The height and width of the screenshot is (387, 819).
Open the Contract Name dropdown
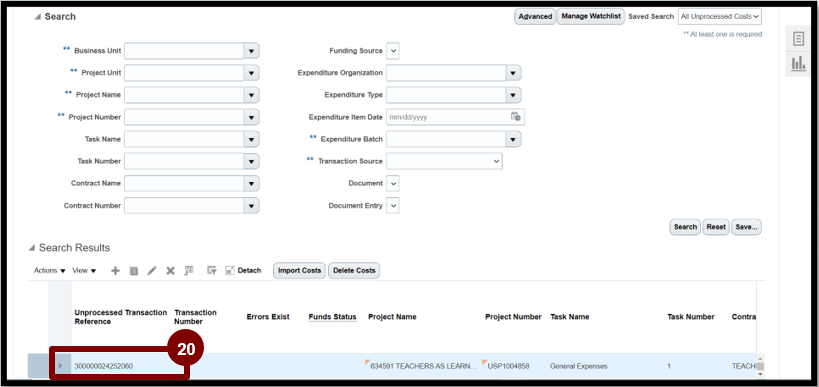[x=251, y=183]
